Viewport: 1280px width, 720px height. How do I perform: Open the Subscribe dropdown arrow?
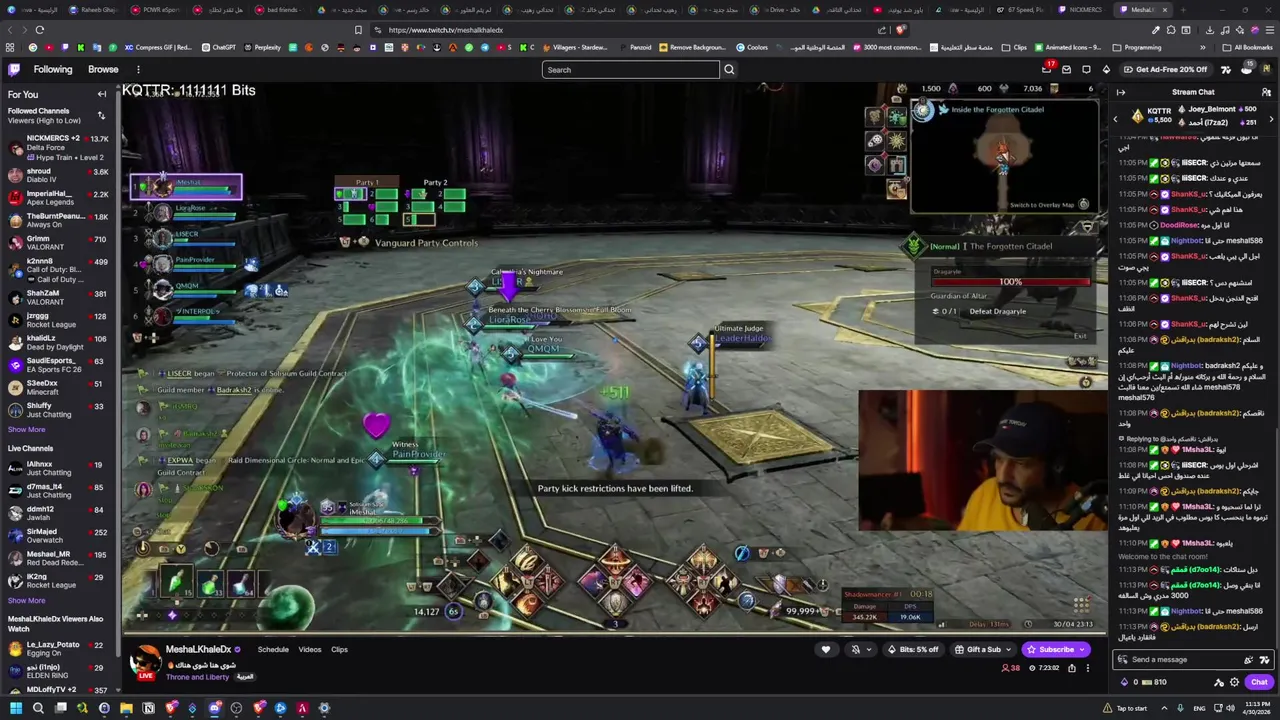[1082, 649]
